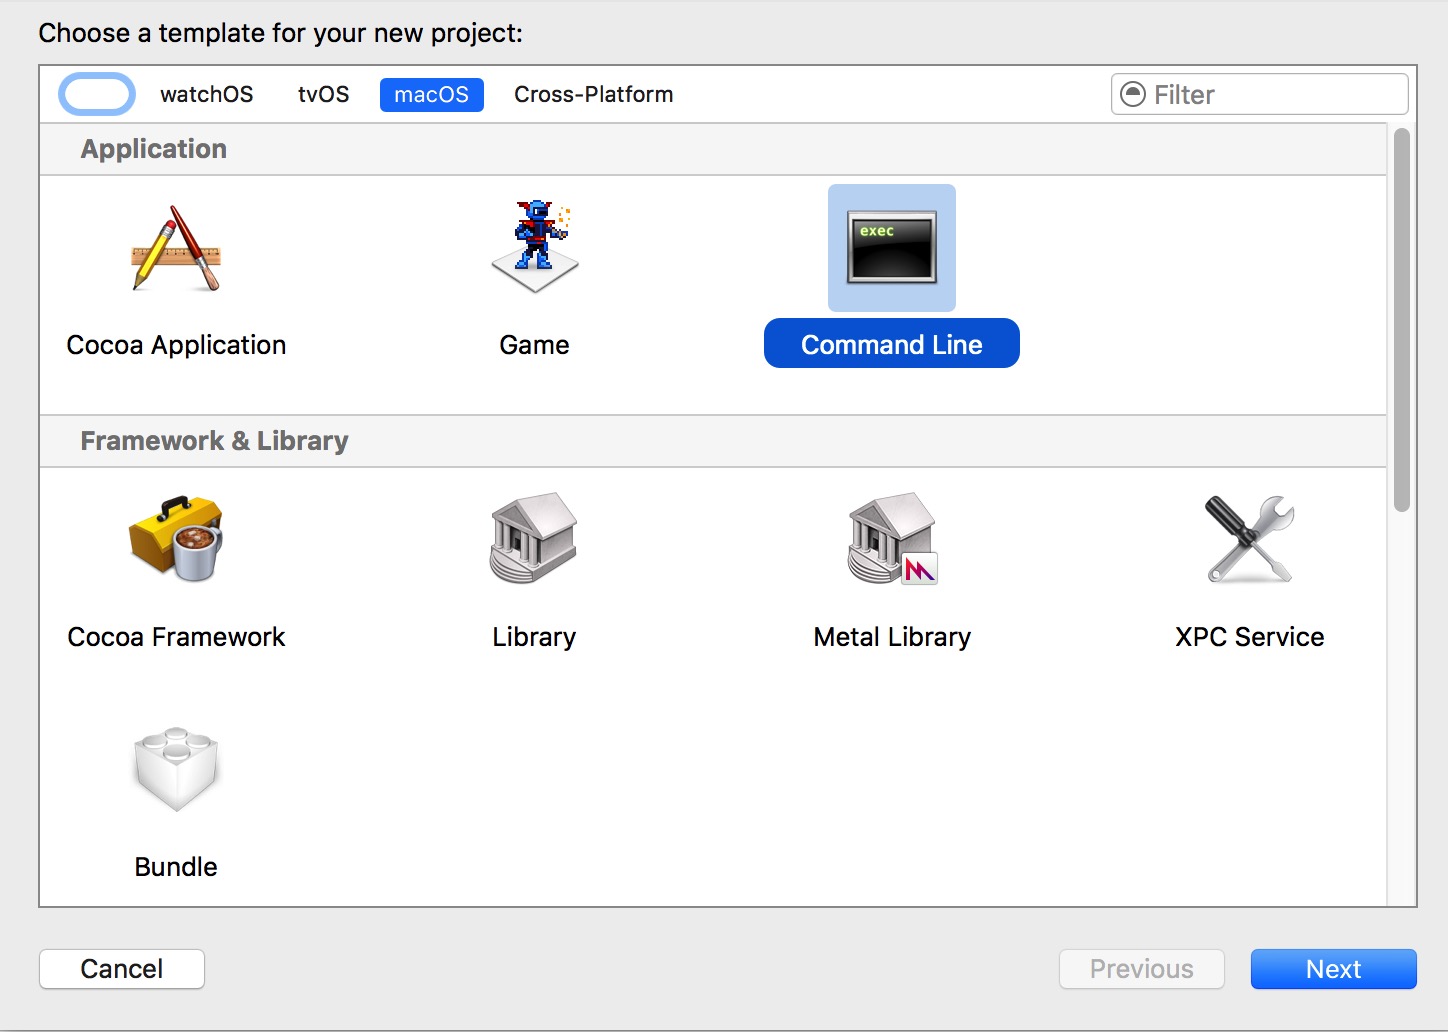Click the XPC Service label
1448x1032 pixels.
(x=1250, y=637)
